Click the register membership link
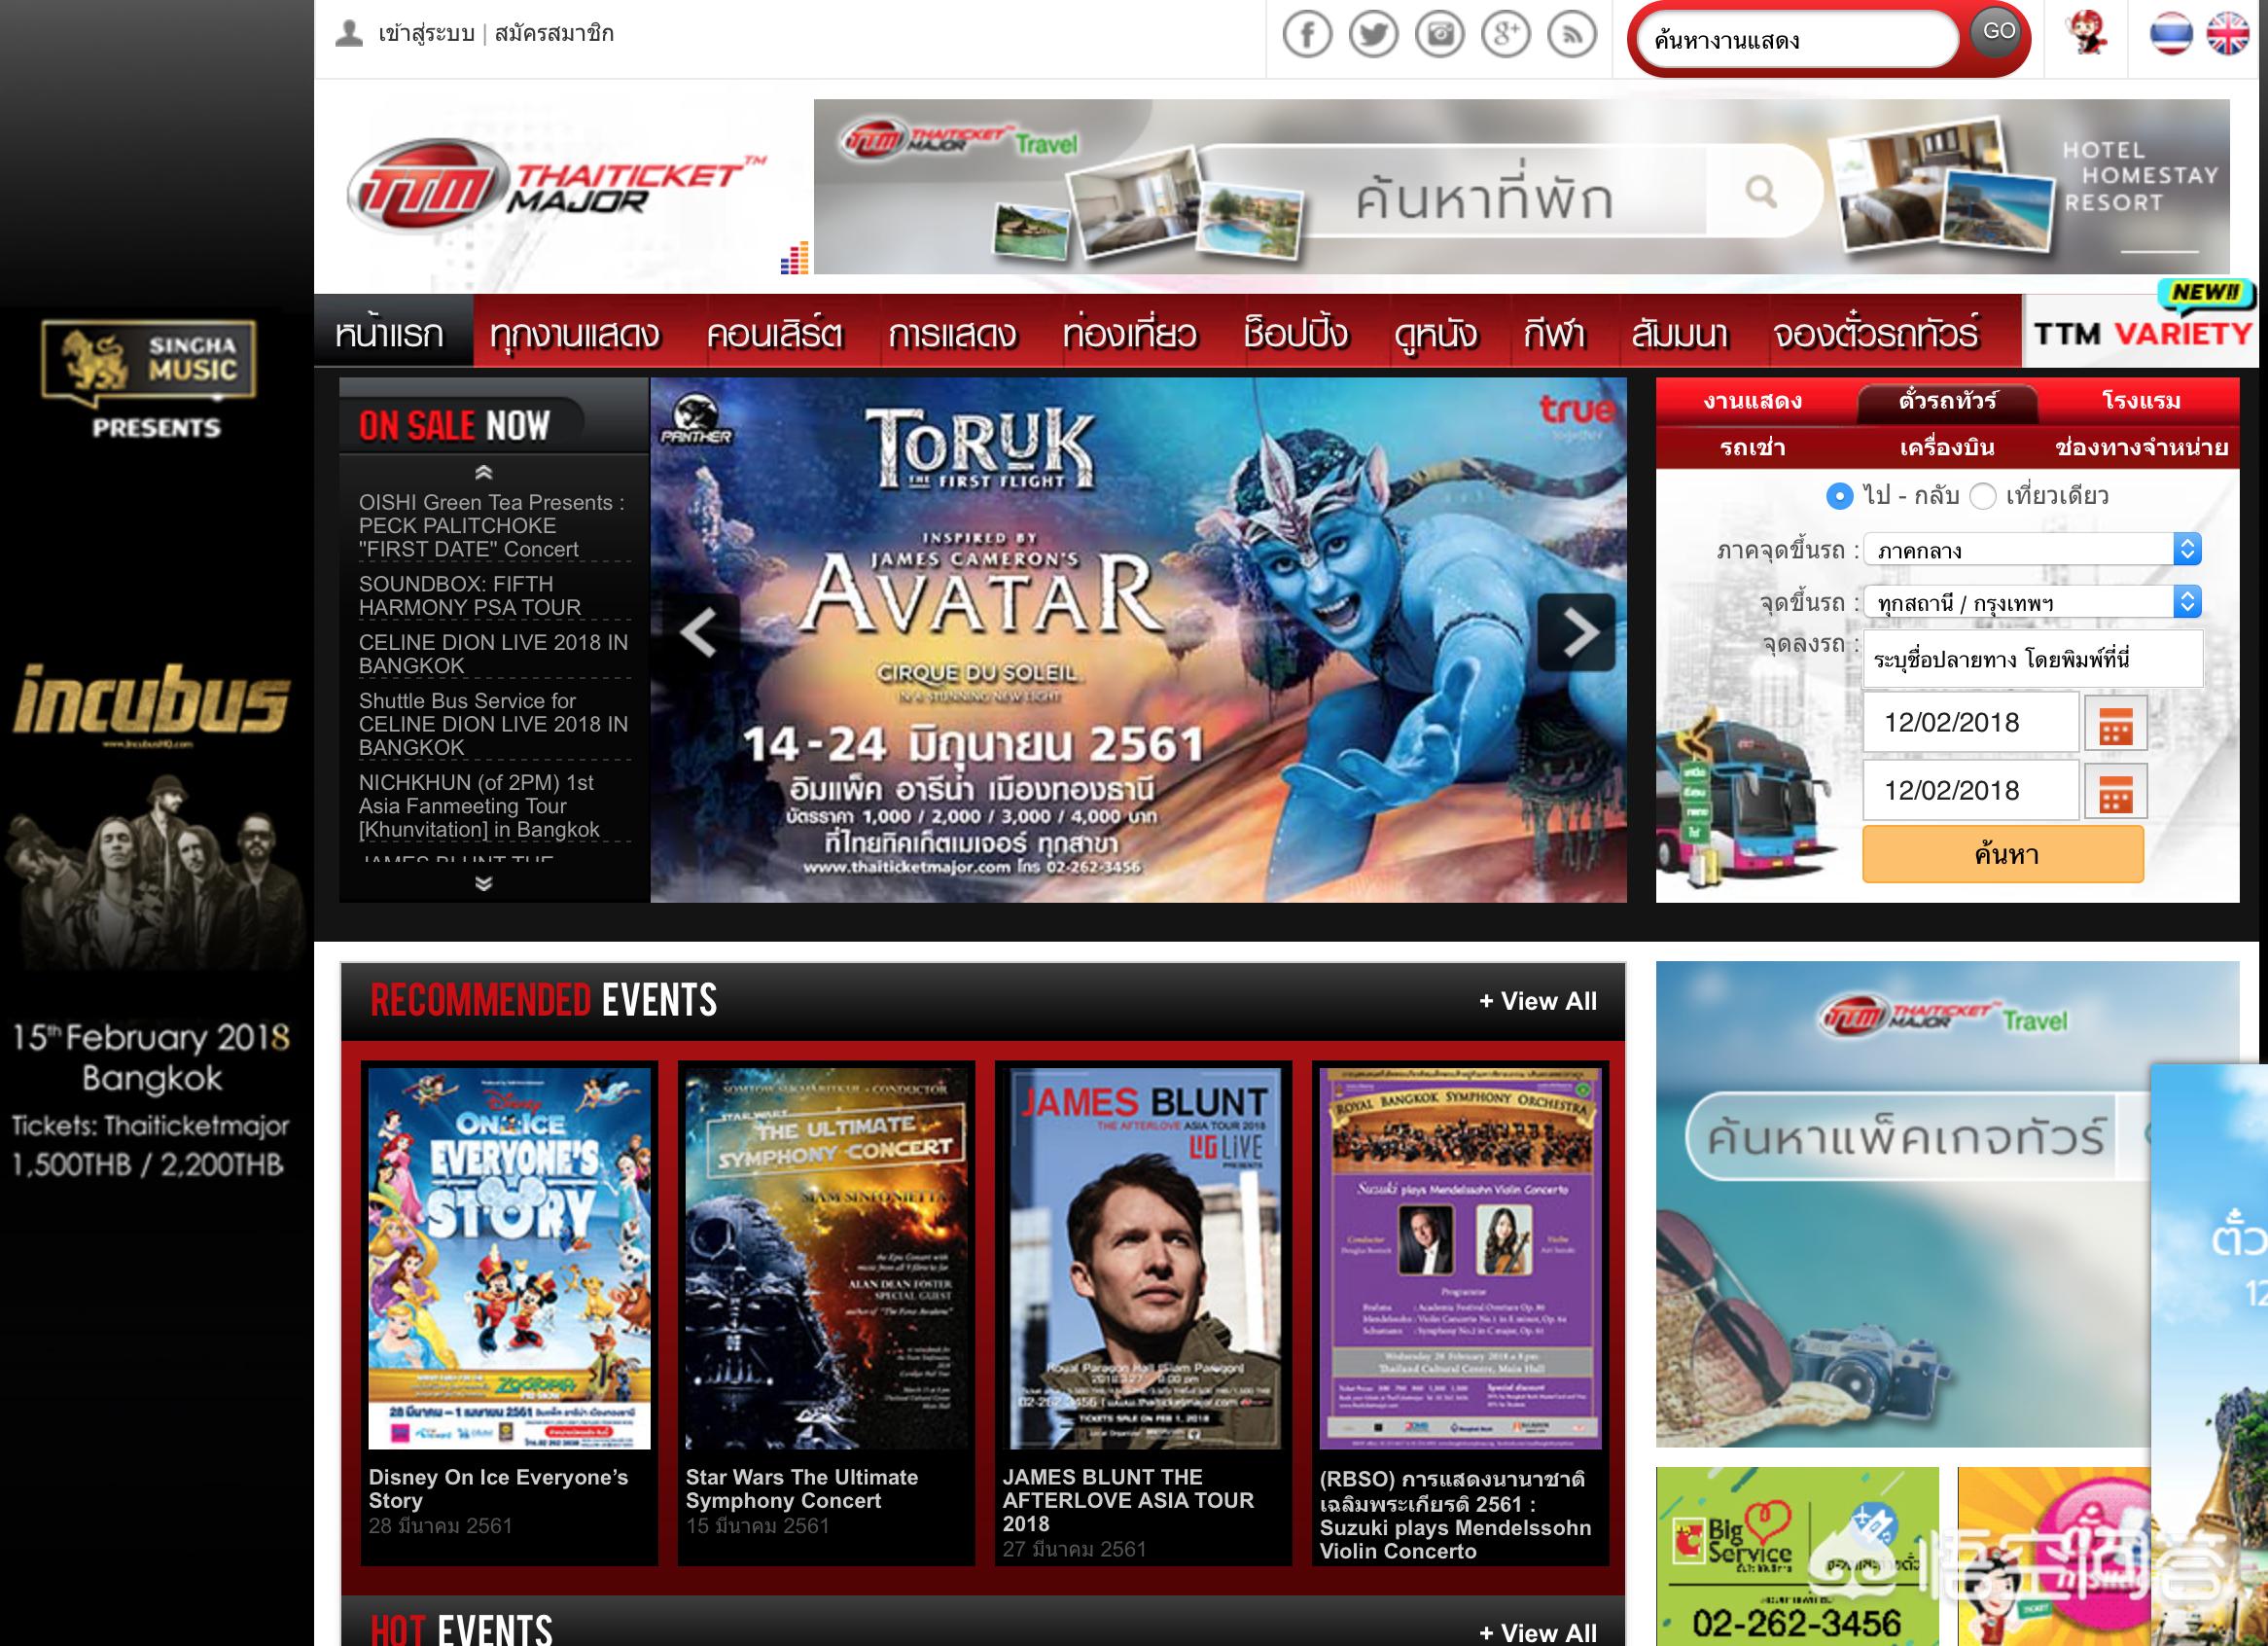Image resolution: width=2268 pixels, height=1646 pixels. [554, 34]
